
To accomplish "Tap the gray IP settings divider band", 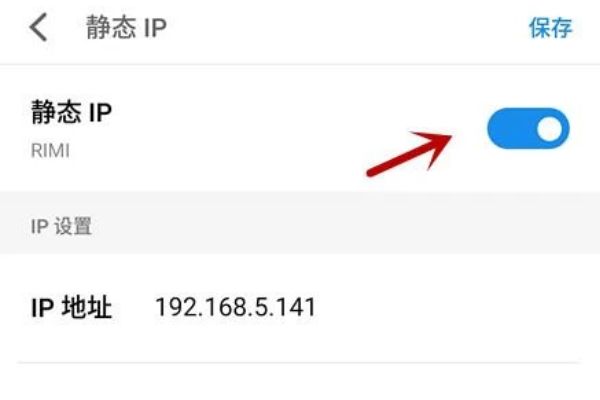I will pyautogui.click(x=300, y=223).
